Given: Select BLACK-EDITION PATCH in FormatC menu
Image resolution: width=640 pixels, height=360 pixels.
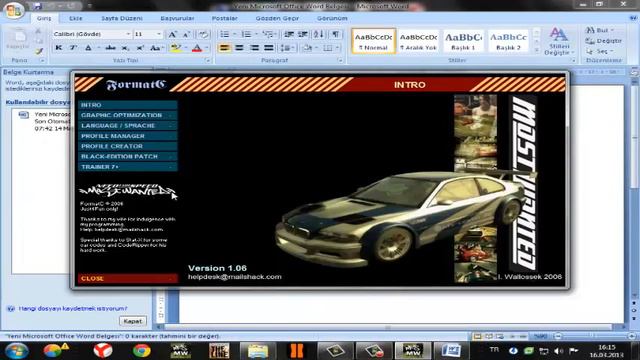Looking at the screenshot, I should click(x=127, y=156).
